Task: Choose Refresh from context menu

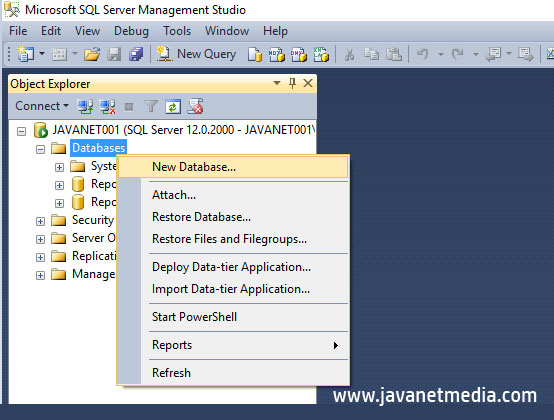Action: pos(233,373)
